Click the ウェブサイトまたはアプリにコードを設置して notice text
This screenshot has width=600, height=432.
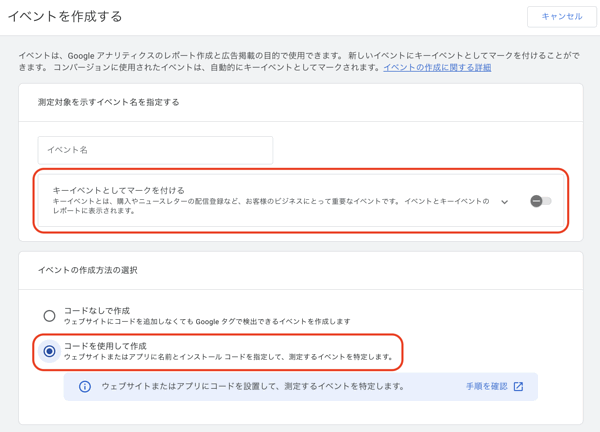coord(253,386)
